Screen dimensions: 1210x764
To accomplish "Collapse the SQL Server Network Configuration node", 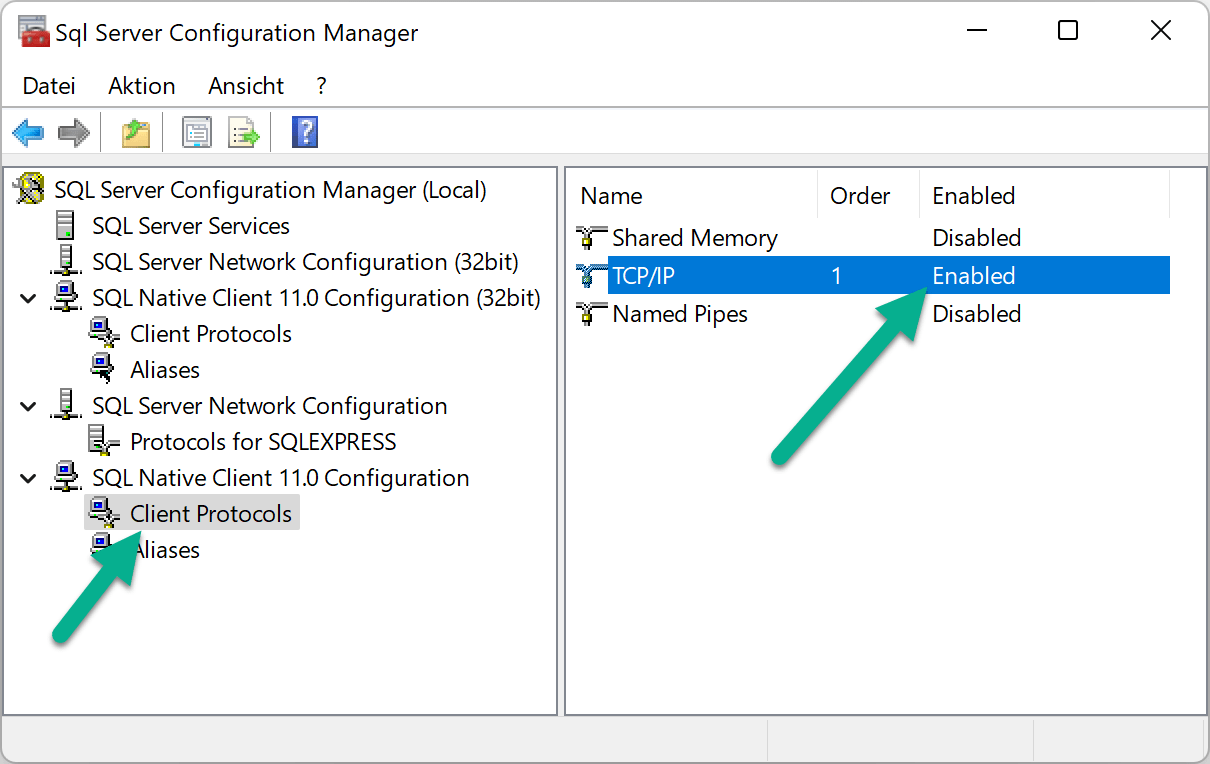I will [x=29, y=406].
